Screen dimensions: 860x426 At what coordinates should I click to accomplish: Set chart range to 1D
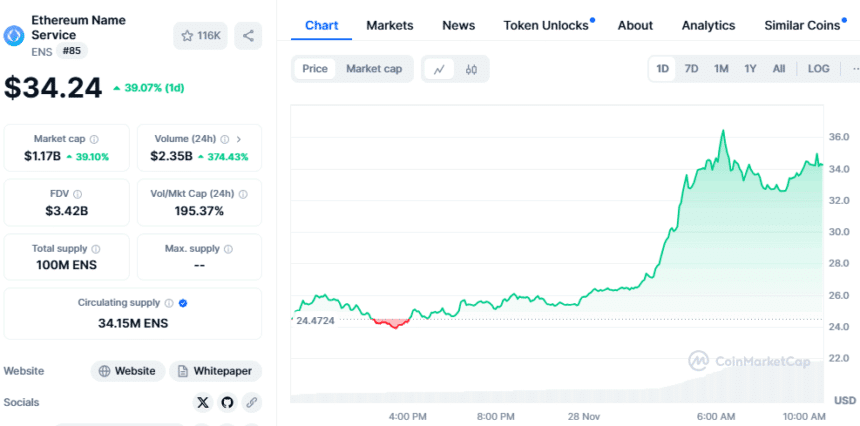[663, 69]
